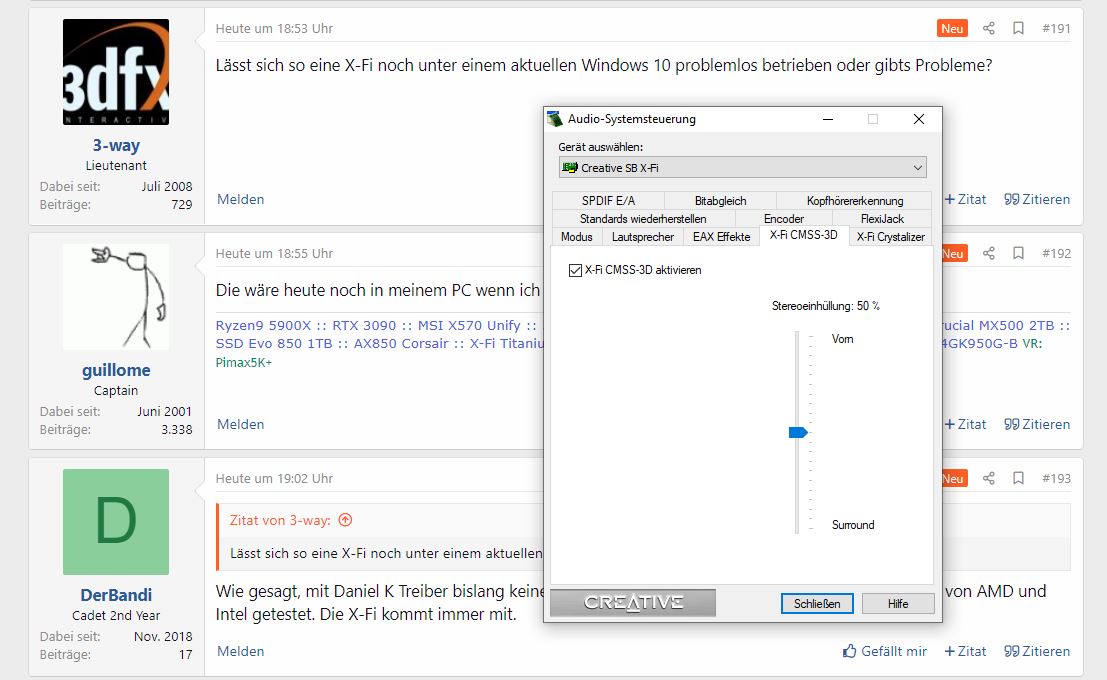The height and width of the screenshot is (680, 1107).
Task: Click the Creative logo in dialog
Action: pos(633,603)
